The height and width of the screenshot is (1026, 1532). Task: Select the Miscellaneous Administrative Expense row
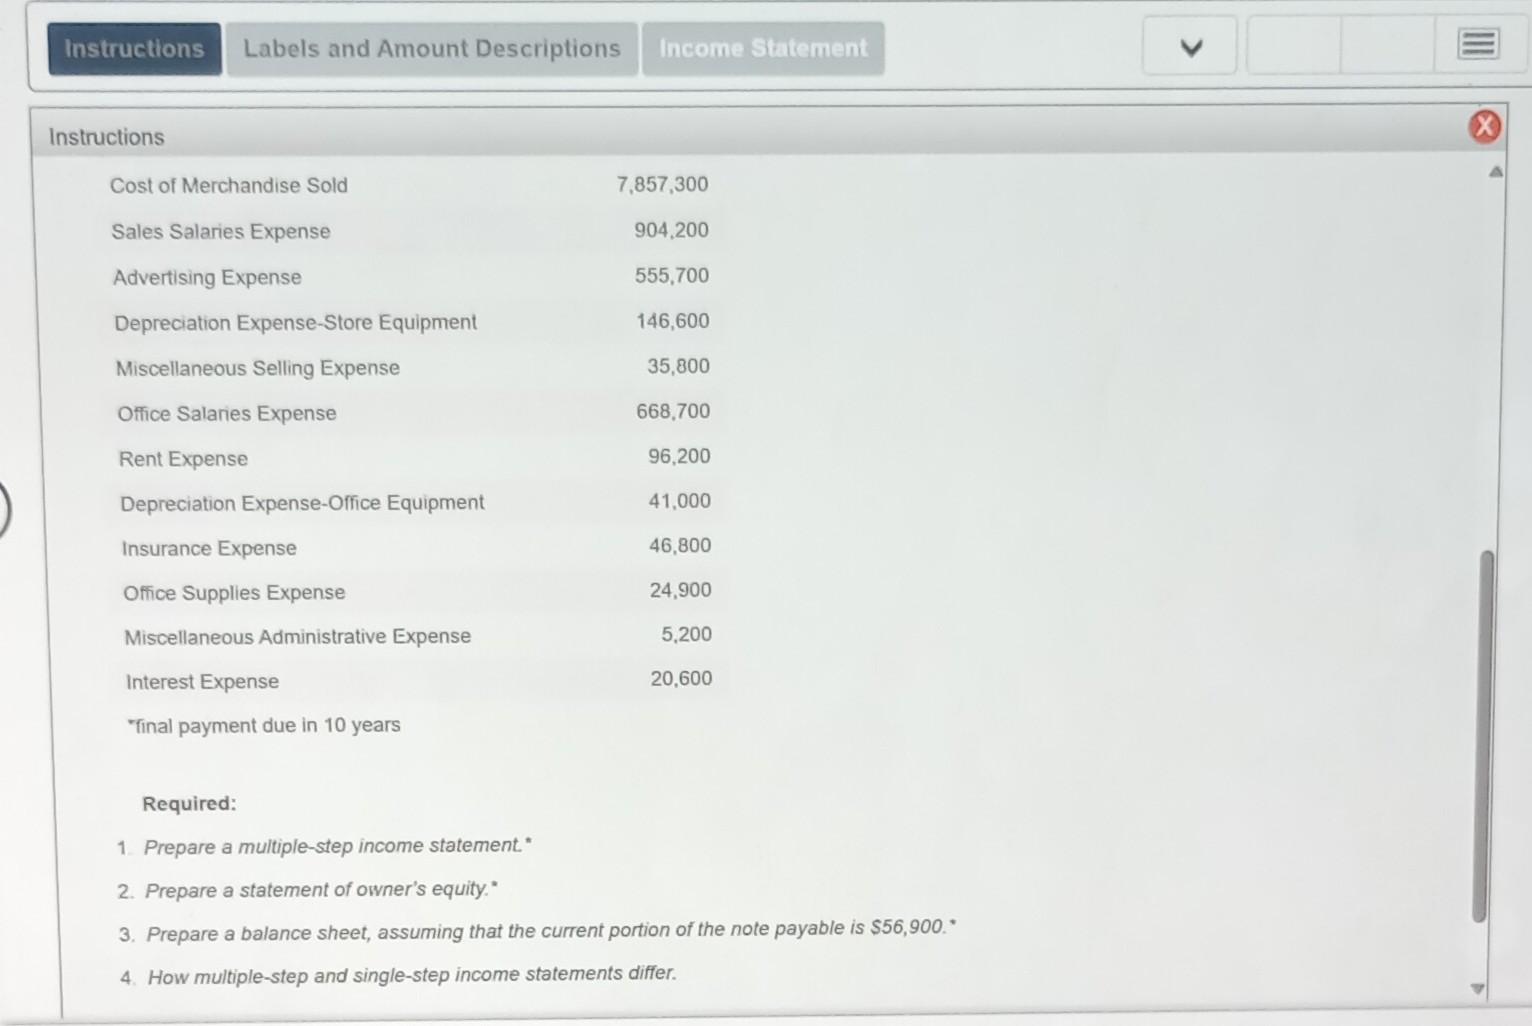click(x=297, y=636)
